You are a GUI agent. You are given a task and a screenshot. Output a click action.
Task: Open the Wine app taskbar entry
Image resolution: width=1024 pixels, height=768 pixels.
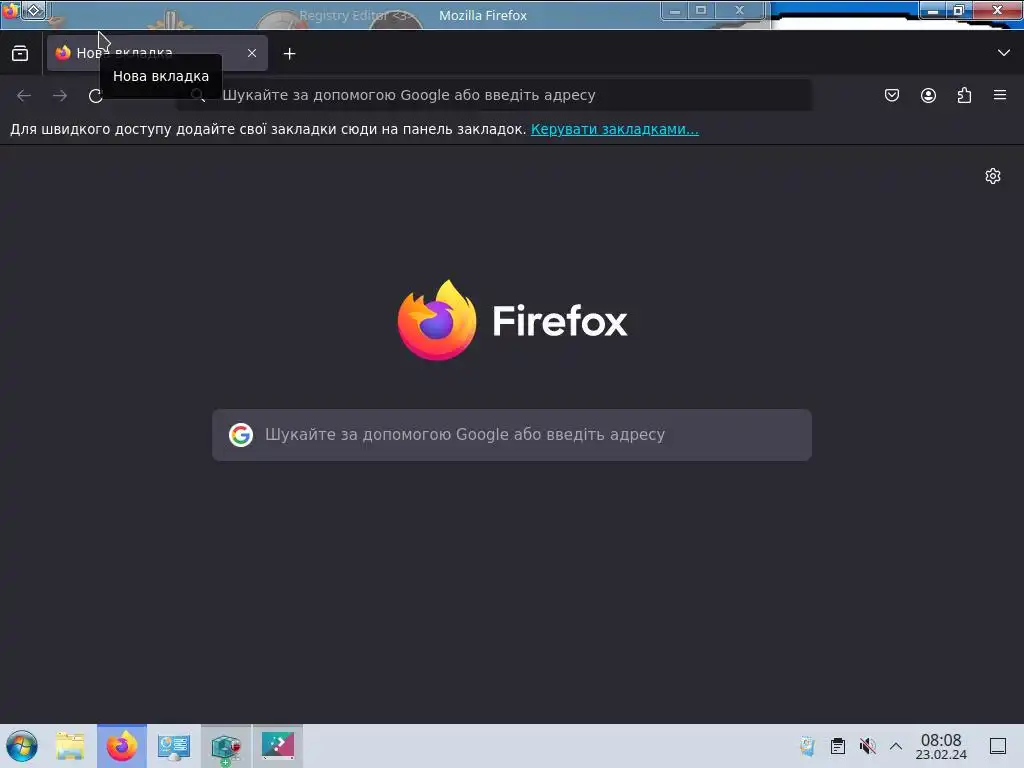pos(226,746)
